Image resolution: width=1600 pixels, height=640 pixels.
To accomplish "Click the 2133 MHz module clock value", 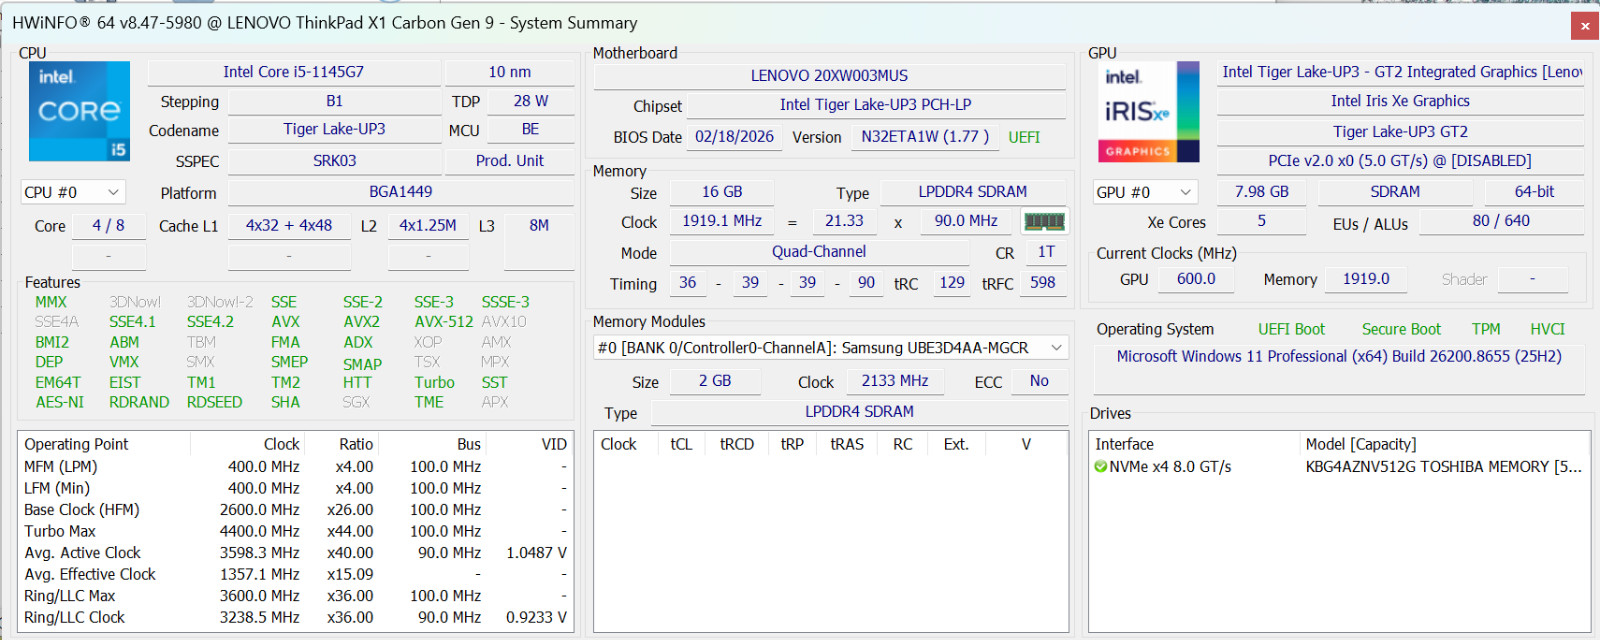I will [x=895, y=381].
